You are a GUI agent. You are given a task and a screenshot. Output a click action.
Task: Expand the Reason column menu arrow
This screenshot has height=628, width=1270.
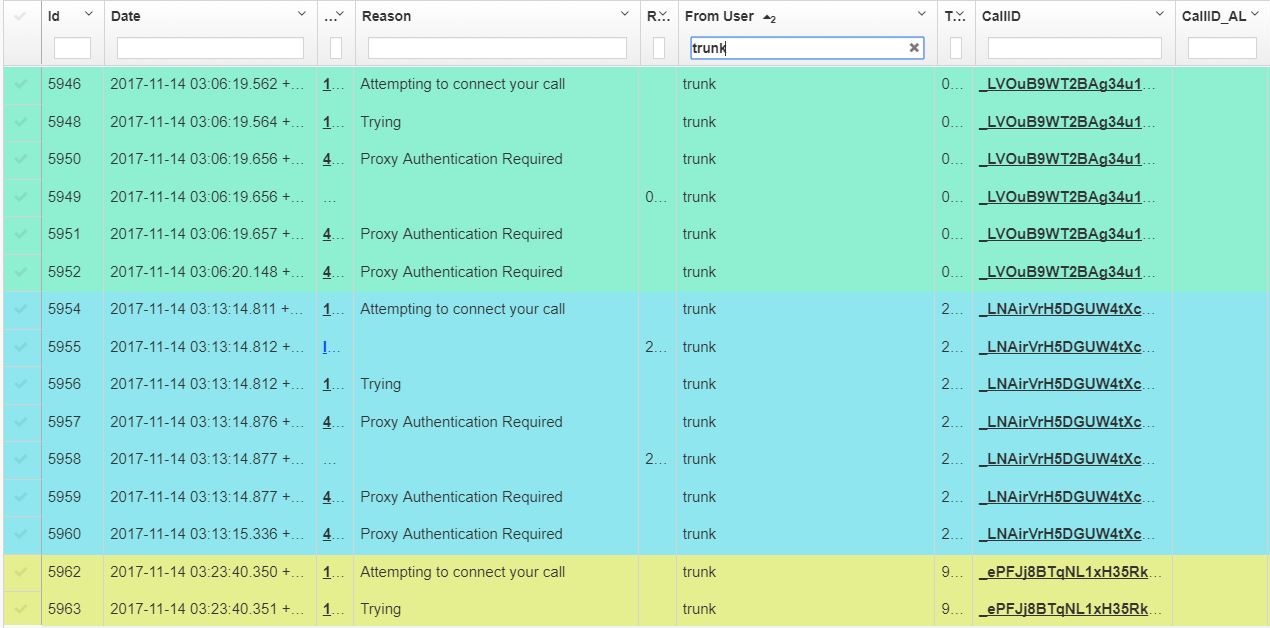(626, 15)
